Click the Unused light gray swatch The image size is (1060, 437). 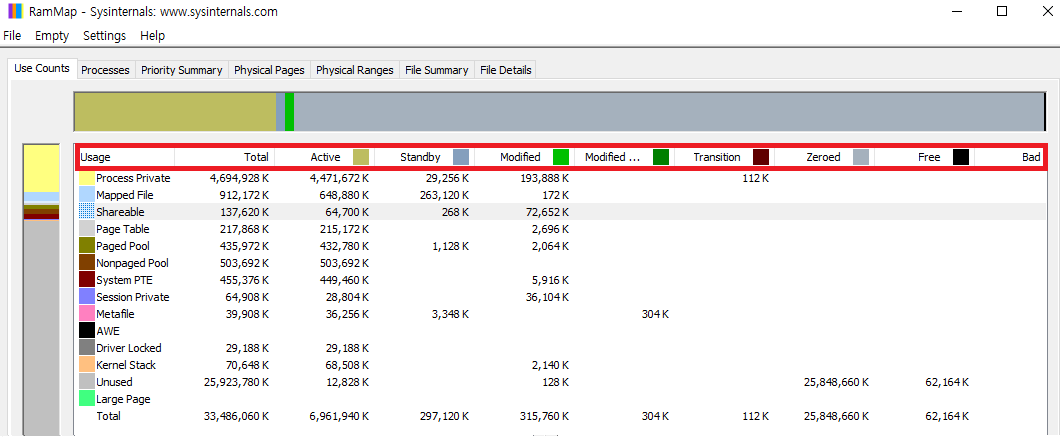point(87,382)
